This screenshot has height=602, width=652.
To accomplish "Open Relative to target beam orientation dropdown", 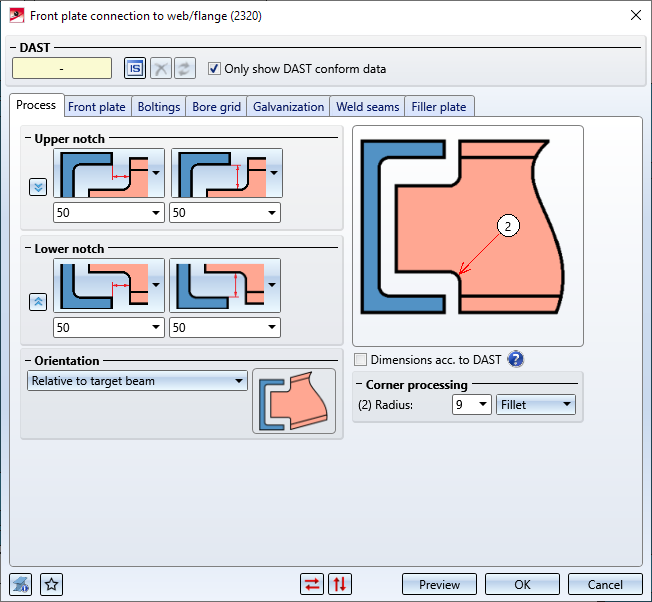I will pos(137,381).
